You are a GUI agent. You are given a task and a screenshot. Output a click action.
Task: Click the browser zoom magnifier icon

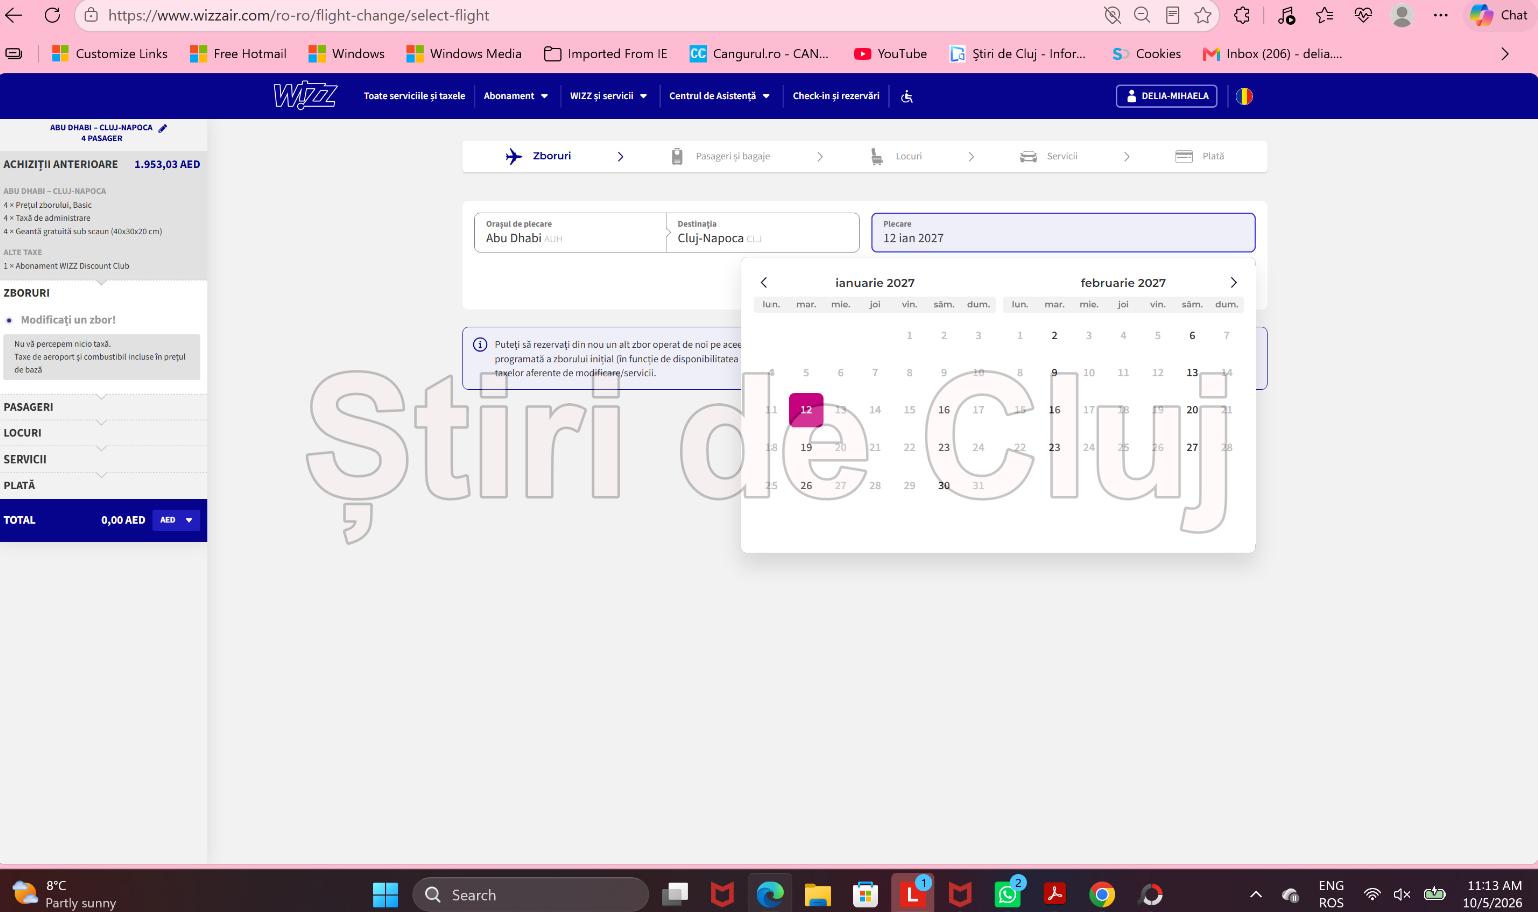click(1142, 15)
